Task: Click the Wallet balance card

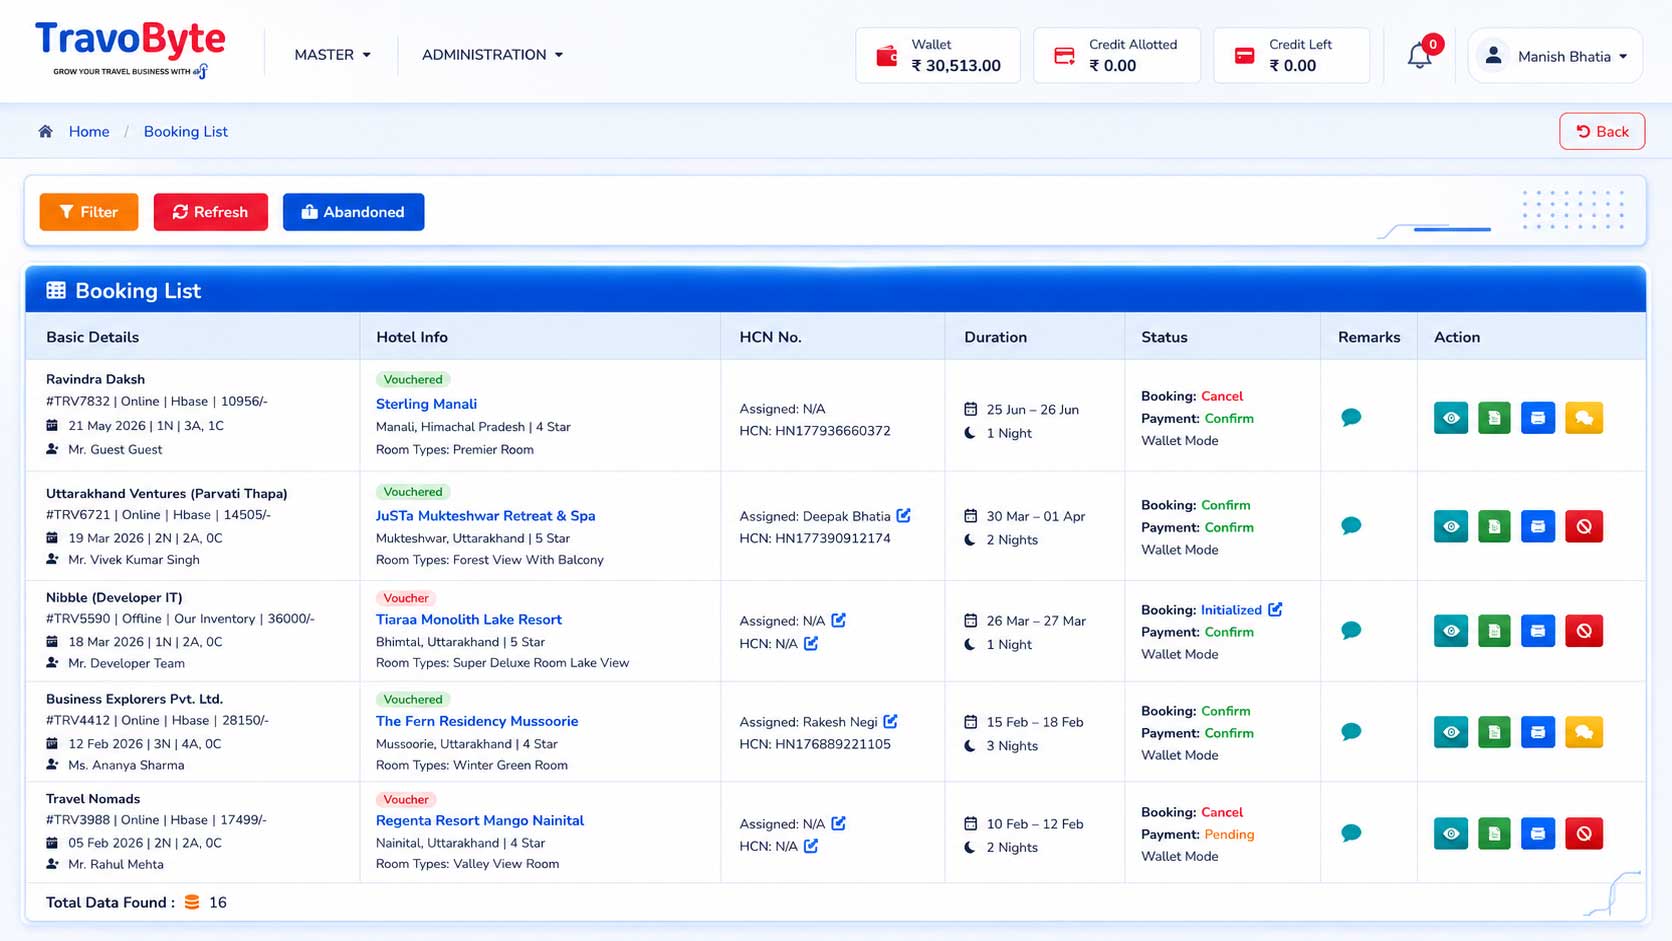Action: [938, 56]
